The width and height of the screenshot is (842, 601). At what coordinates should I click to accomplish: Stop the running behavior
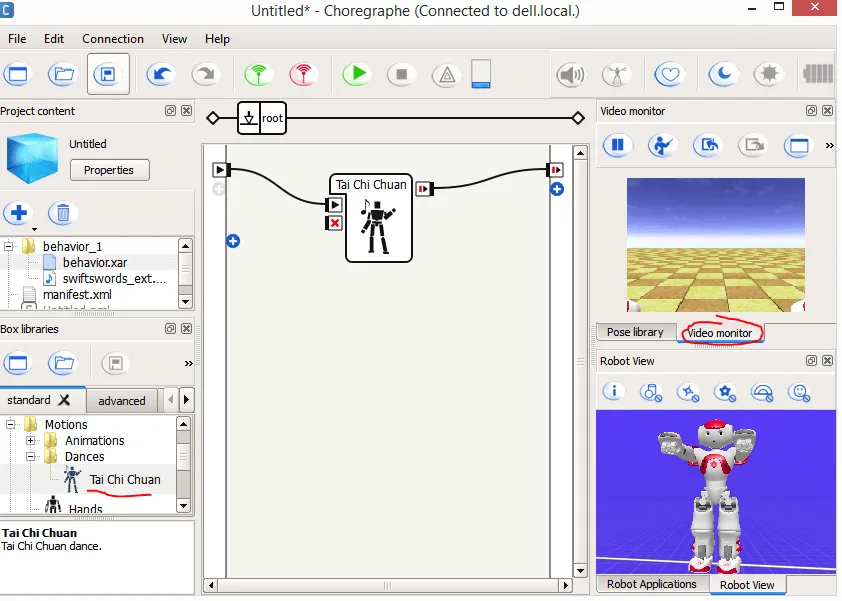(x=402, y=74)
